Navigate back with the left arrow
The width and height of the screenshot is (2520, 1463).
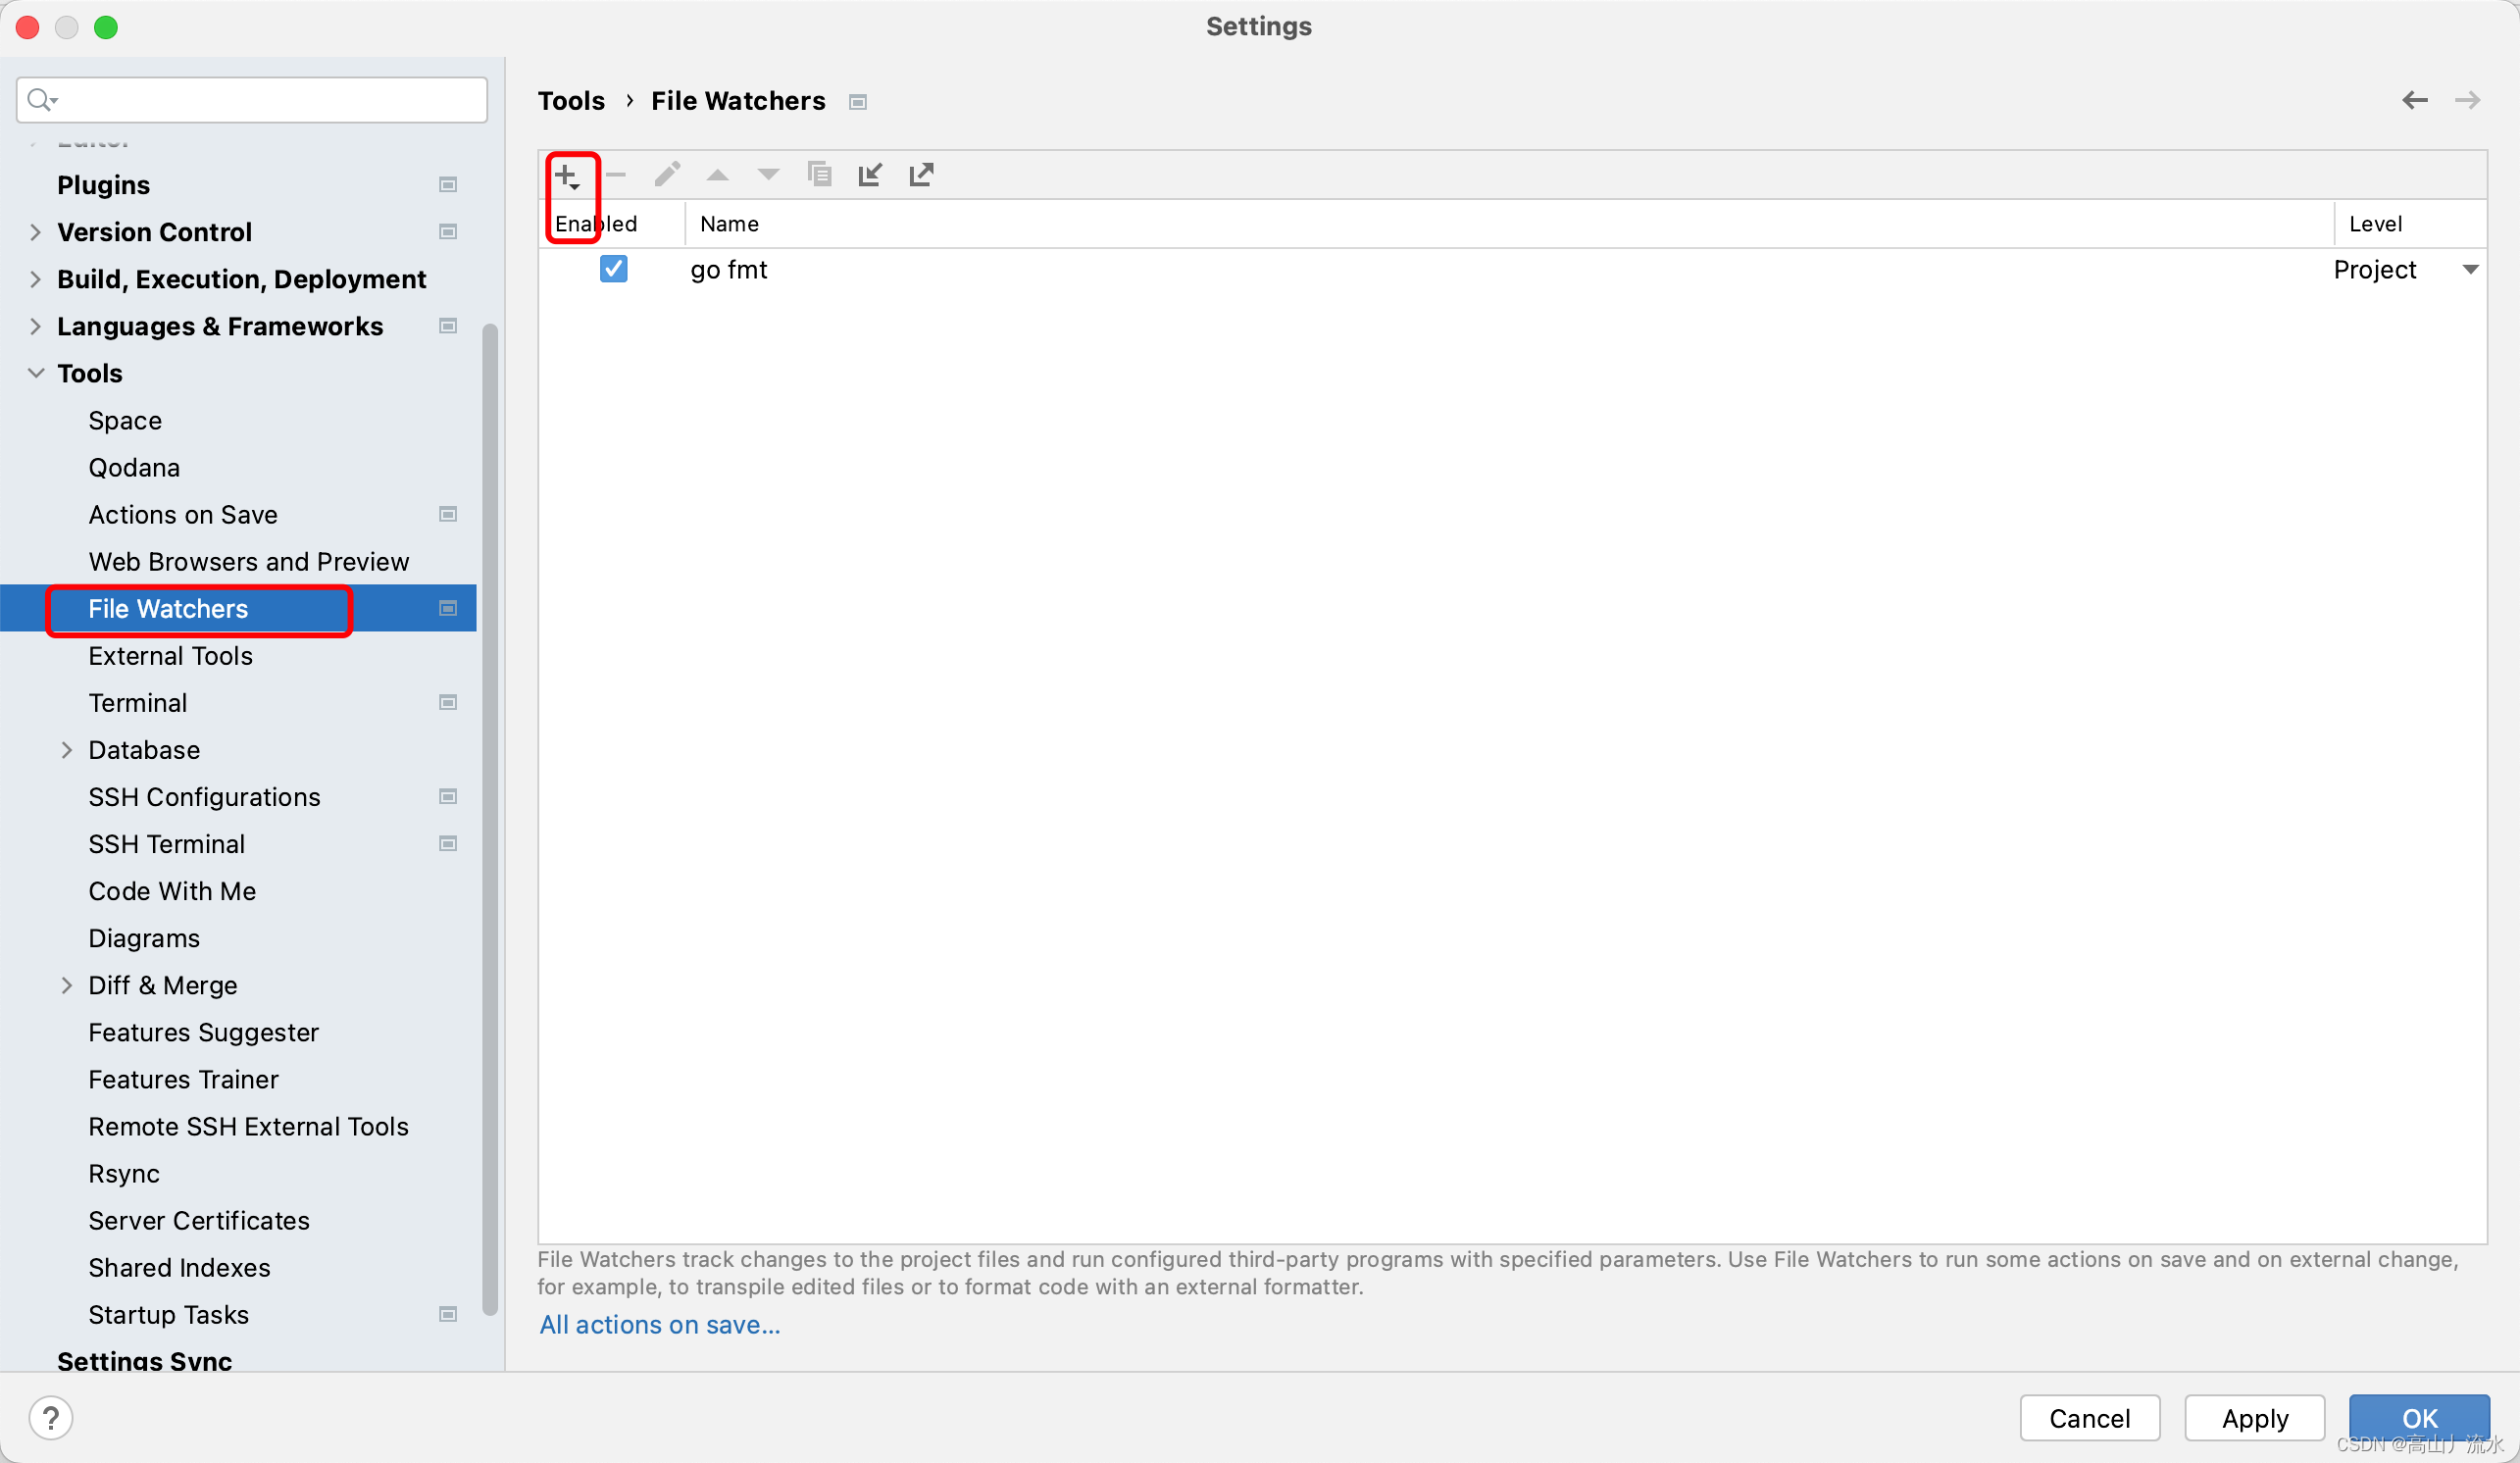2414,100
